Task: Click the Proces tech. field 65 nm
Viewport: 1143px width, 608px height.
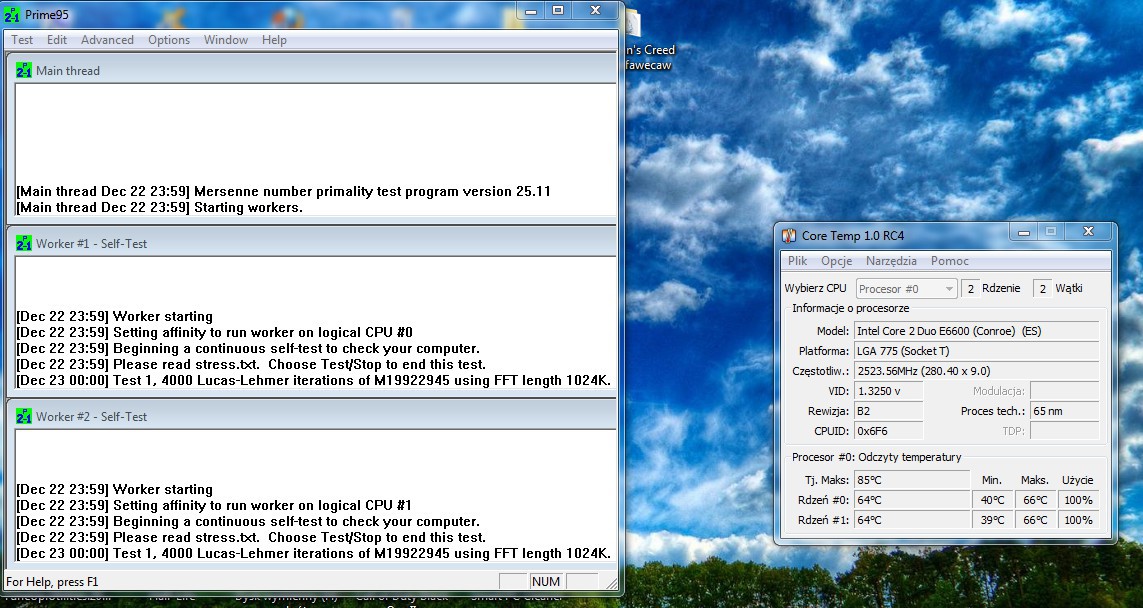Action: 1064,410
